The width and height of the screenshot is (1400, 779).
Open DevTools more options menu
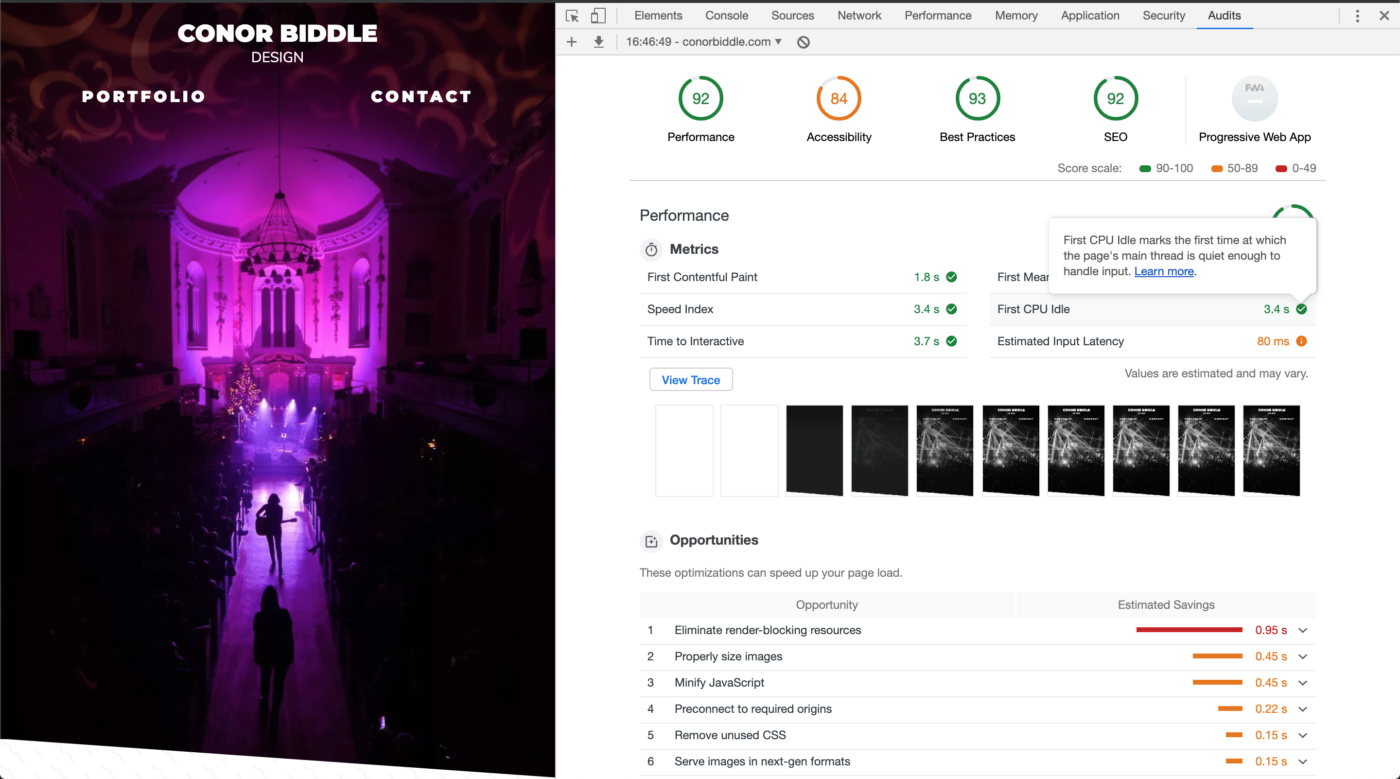pos(1357,16)
